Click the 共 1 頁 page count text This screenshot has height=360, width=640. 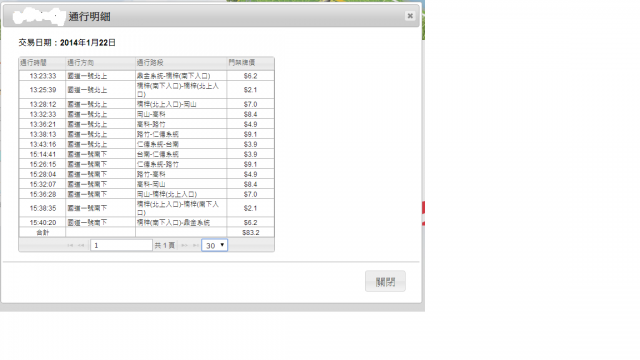[x=164, y=245]
